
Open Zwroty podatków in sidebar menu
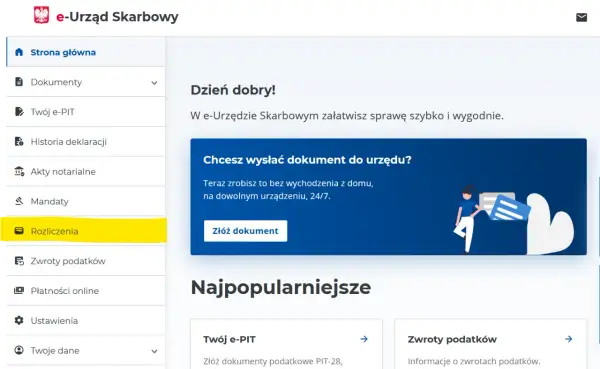pyautogui.click(x=86, y=261)
